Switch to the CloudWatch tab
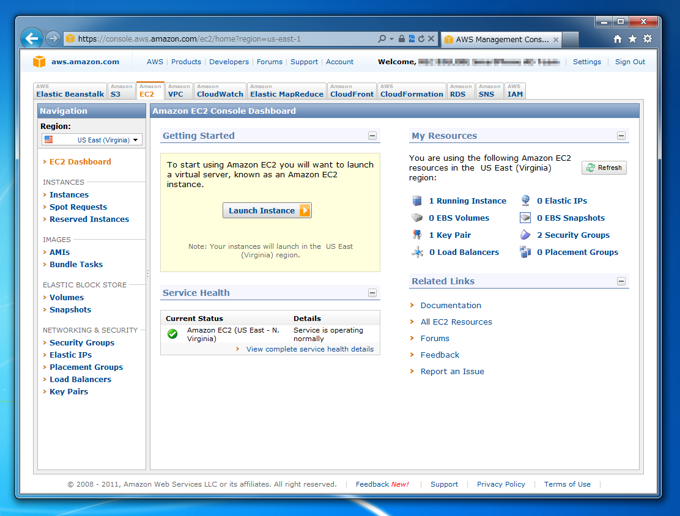The image size is (680, 516). [x=220, y=91]
